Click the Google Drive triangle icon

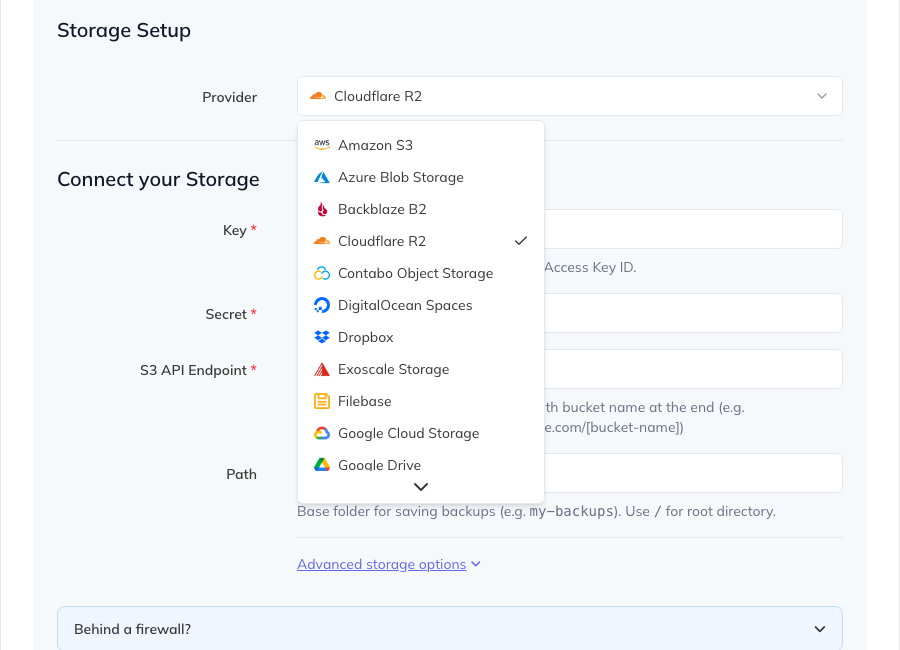(322, 465)
